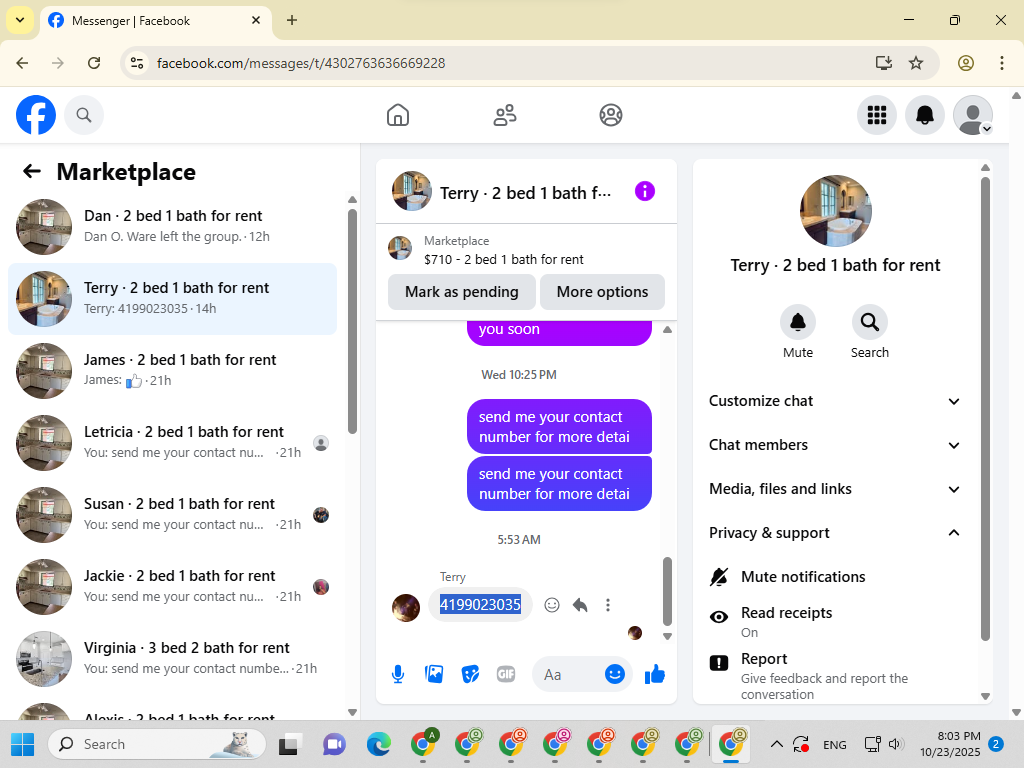Click Windows taskbar Search box
Screen dimensions: 1024x768
[157, 744]
